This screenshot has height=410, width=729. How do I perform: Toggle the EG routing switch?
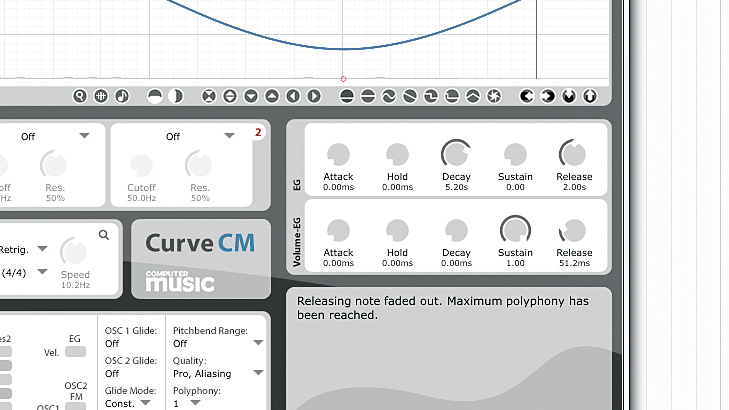[x=75, y=352]
